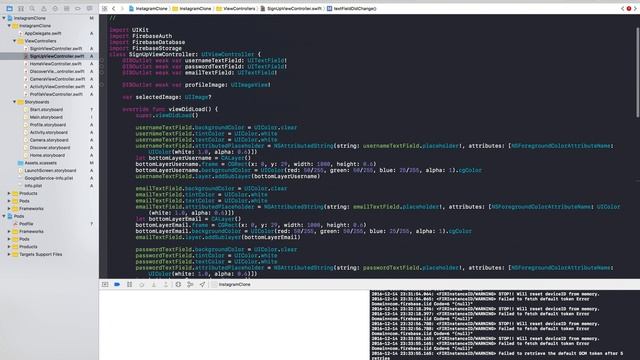Open Camera.storyboard
Image resolution: width=640 pixels, height=360 pixels.
point(49,140)
